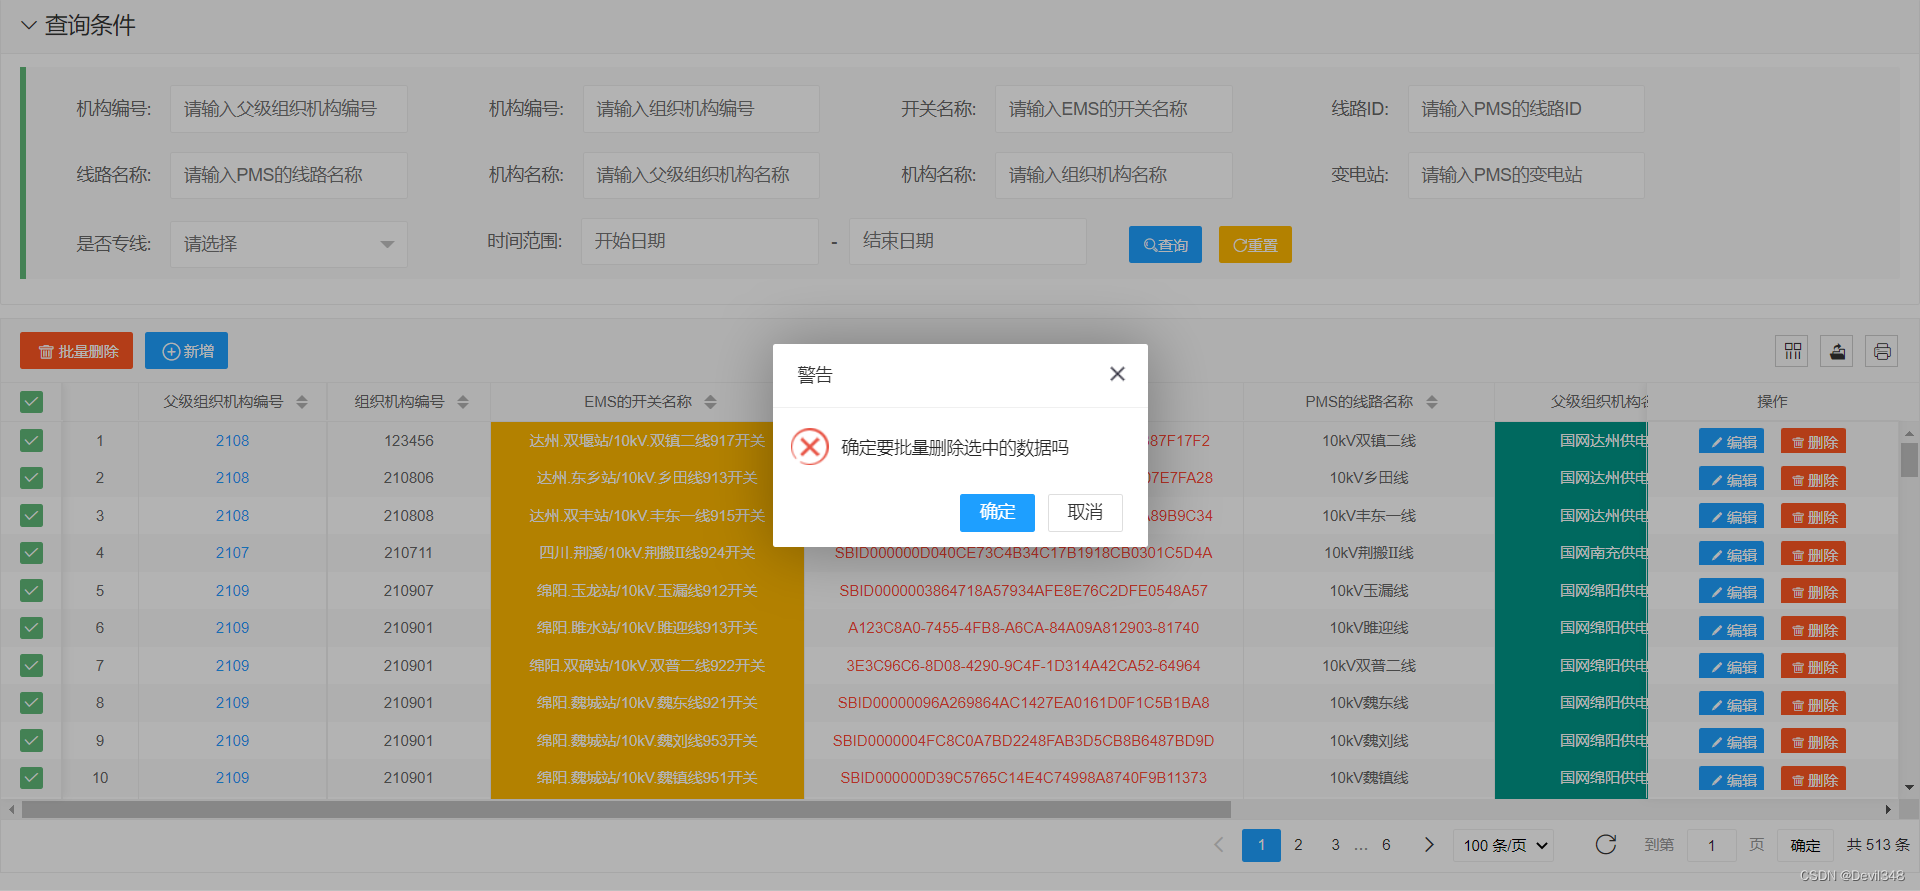Image resolution: width=1920 pixels, height=891 pixels.
Task: Click the 开始日期 date field
Action: (700, 241)
